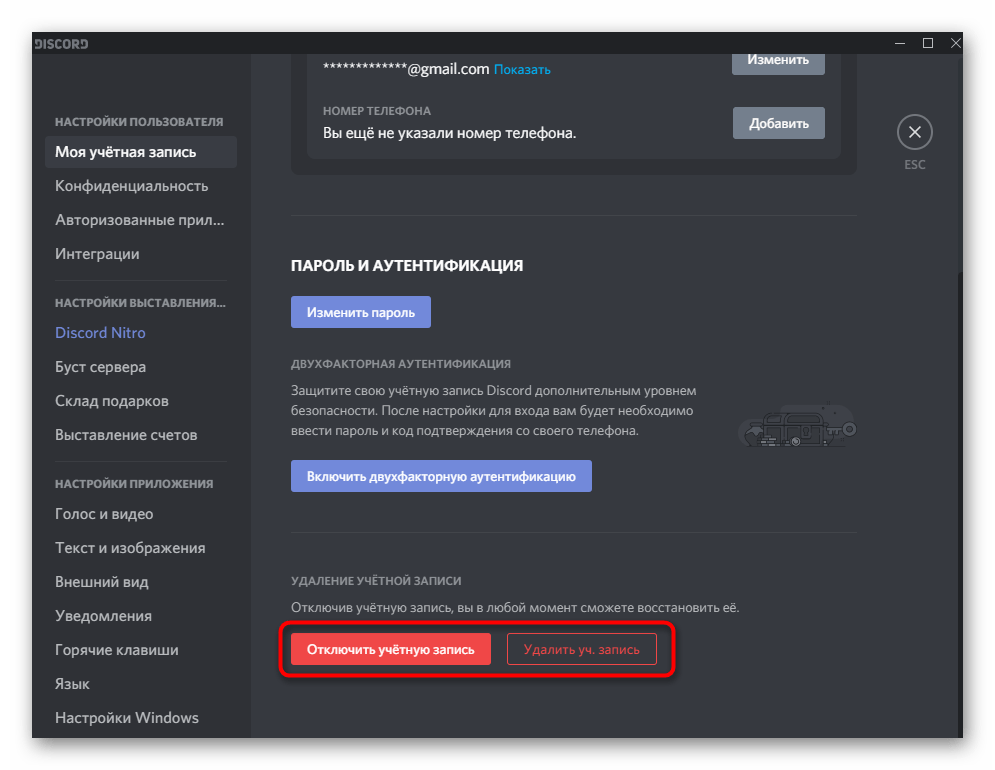Open Голос и видео settings
The width and height of the screenshot is (995, 770).
[104, 514]
